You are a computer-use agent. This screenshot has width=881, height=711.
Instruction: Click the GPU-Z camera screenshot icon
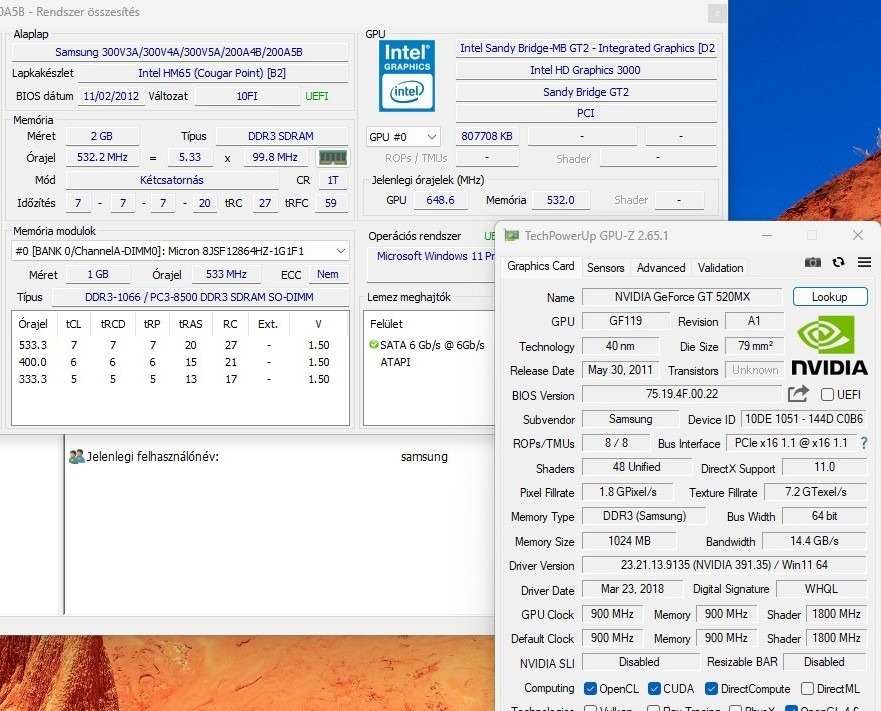point(812,262)
